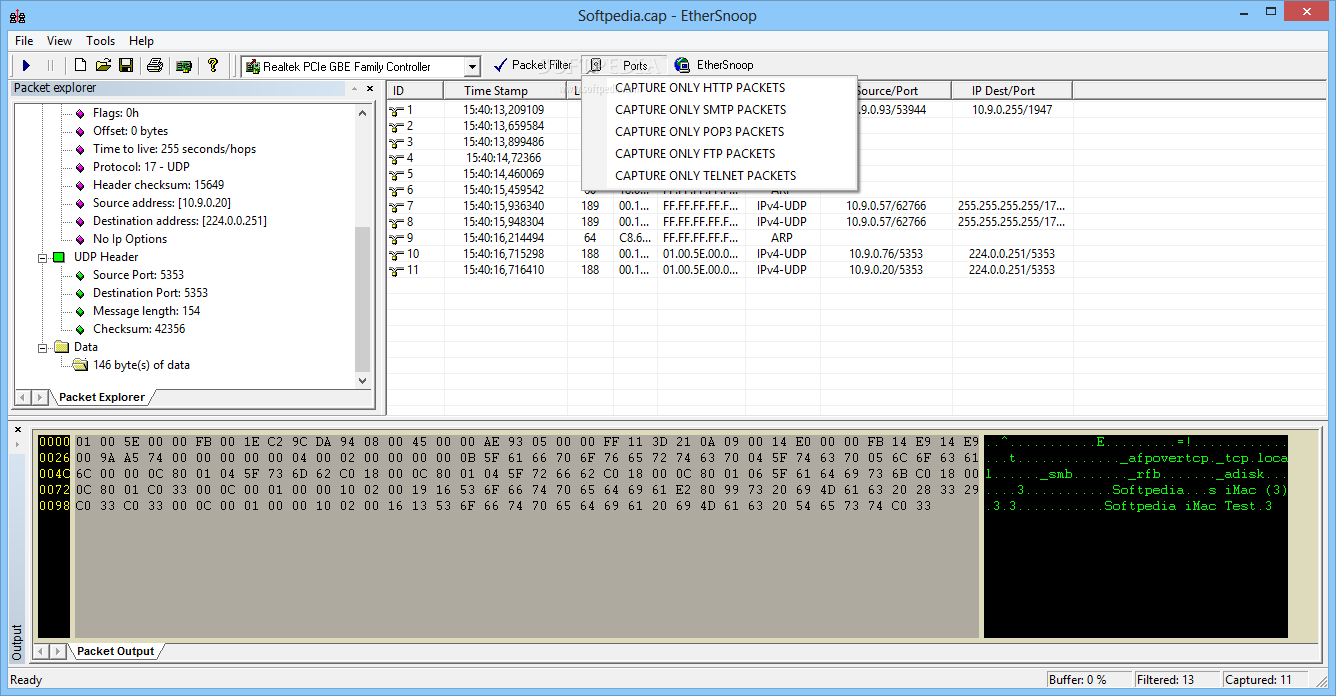The image size is (1336, 696).
Task: Click the Packet Explorer bottom tab
Action: coord(101,397)
